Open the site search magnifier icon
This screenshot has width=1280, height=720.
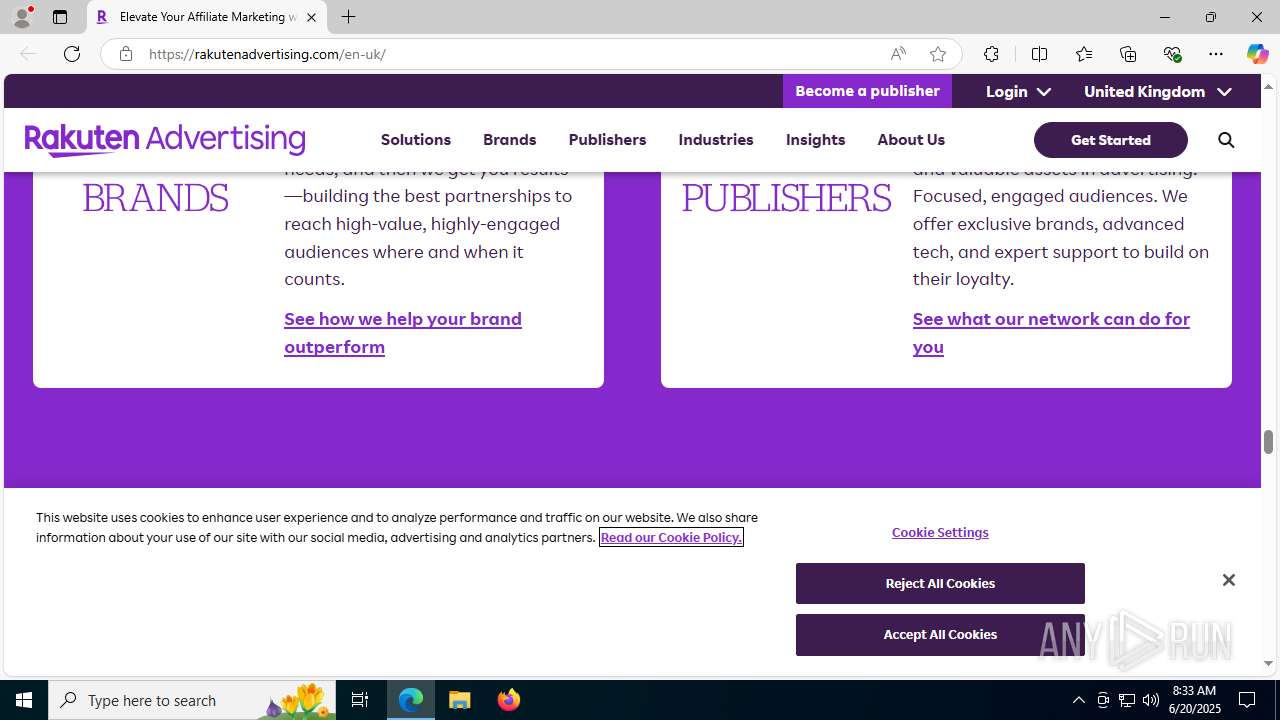pos(1226,140)
